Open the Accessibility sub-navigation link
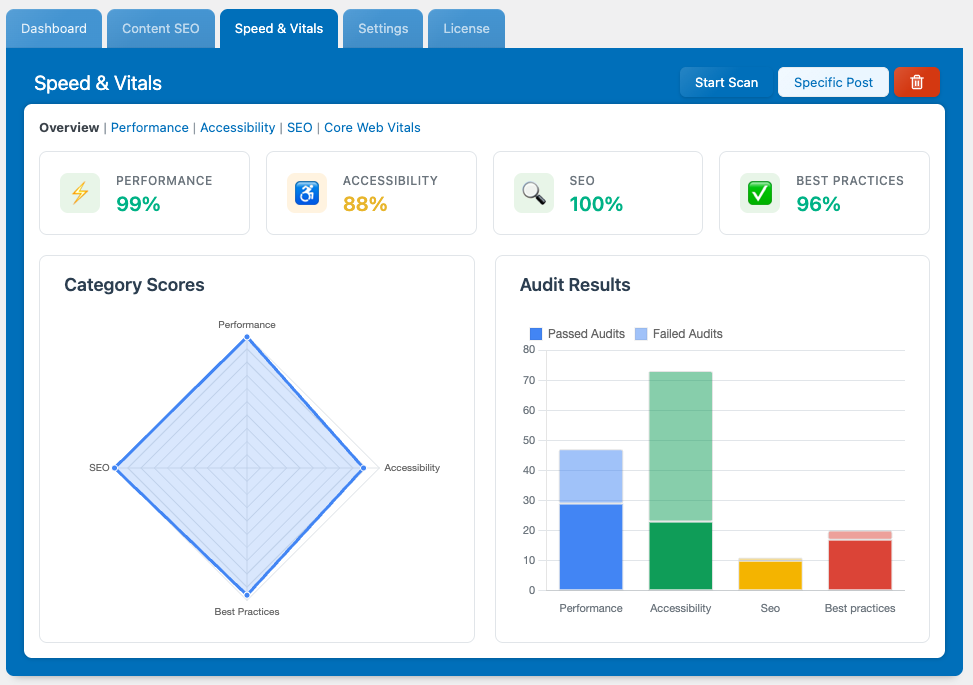Screen dimensions: 973x685 coord(237,128)
